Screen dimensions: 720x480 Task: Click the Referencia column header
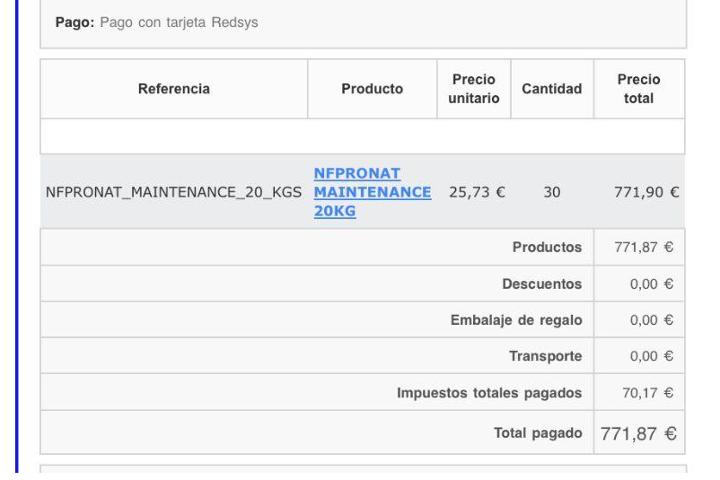coord(174,89)
